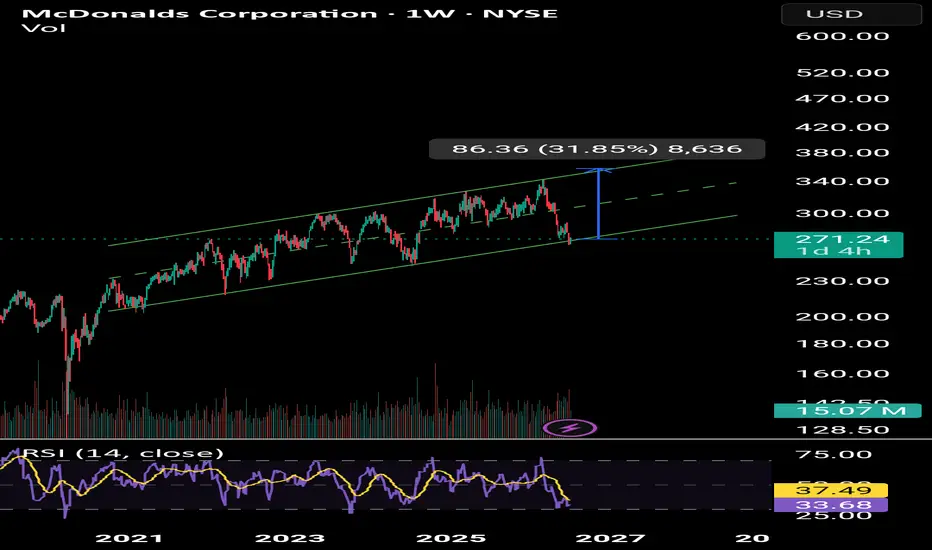The image size is (932, 550).
Task: Click the Vol indicator label
Action: (x=43, y=28)
